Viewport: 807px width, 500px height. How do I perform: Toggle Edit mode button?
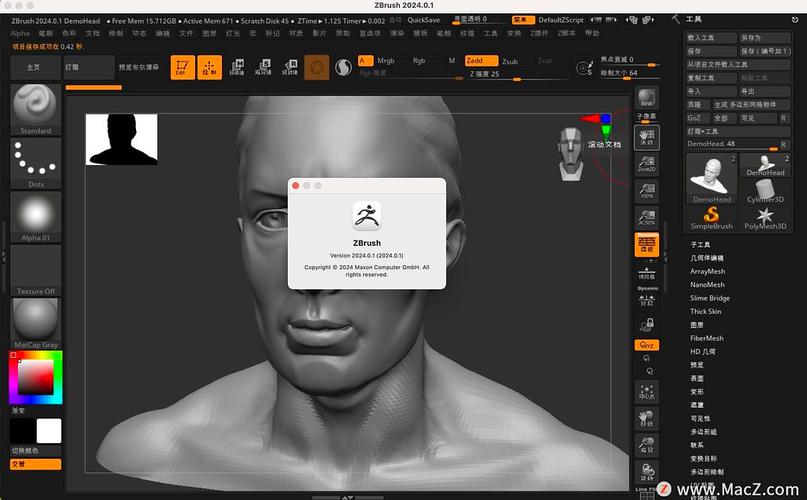click(x=183, y=67)
